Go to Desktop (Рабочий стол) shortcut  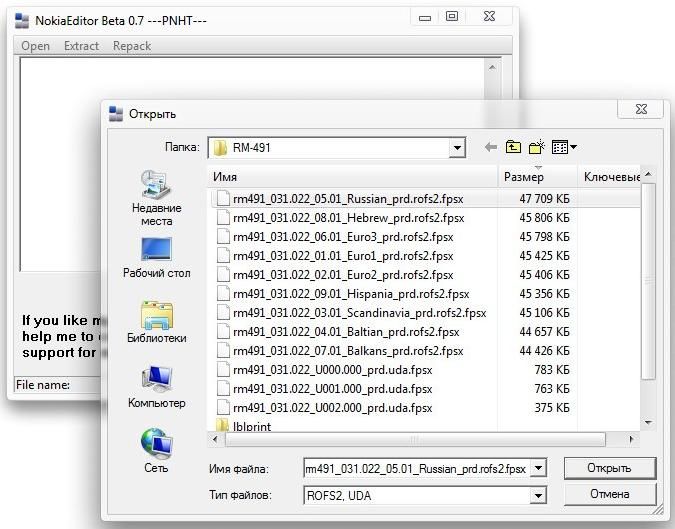[156, 257]
